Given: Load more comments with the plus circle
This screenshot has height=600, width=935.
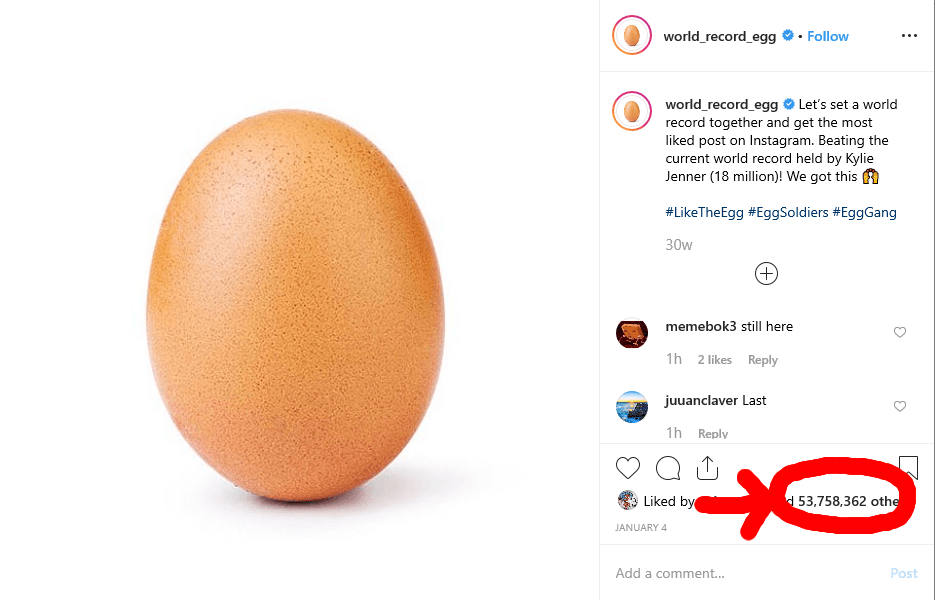Looking at the screenshot, I should [766, 274].
